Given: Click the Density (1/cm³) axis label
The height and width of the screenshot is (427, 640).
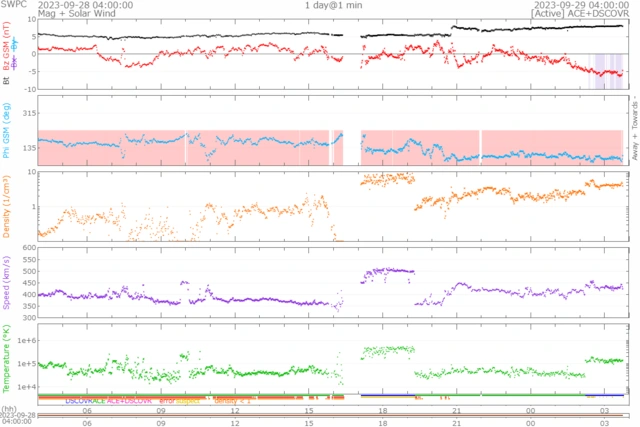Looking at the screenshot, I should (6, 207).
